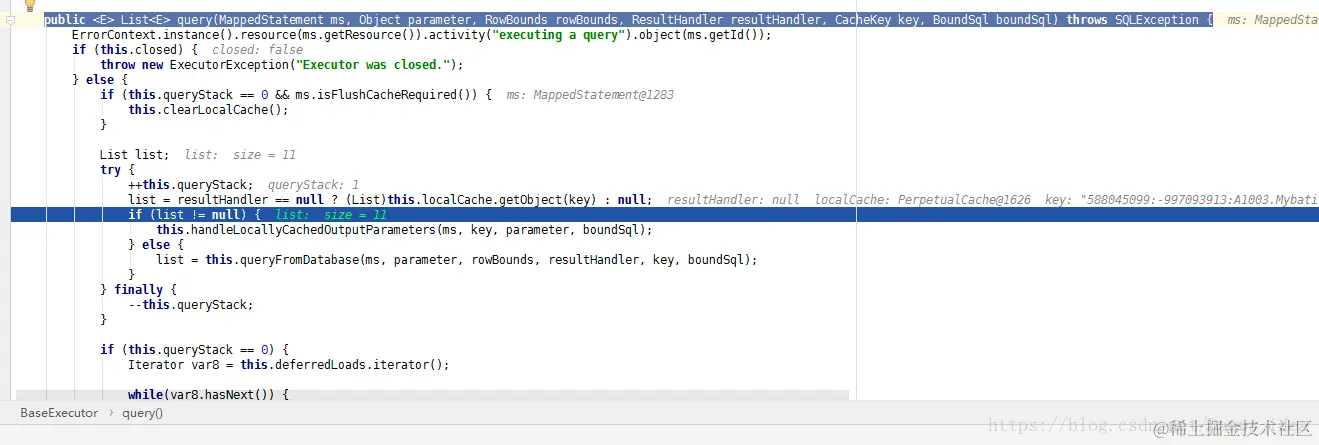
Task: Click the handleLocallyCachedOutputParameters call
Action: point(404,230)
